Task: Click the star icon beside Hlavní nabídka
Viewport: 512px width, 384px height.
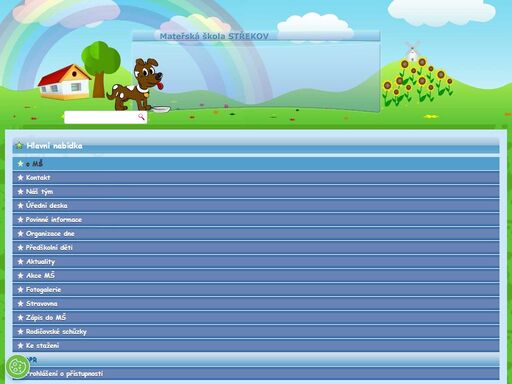Action: 19,146
